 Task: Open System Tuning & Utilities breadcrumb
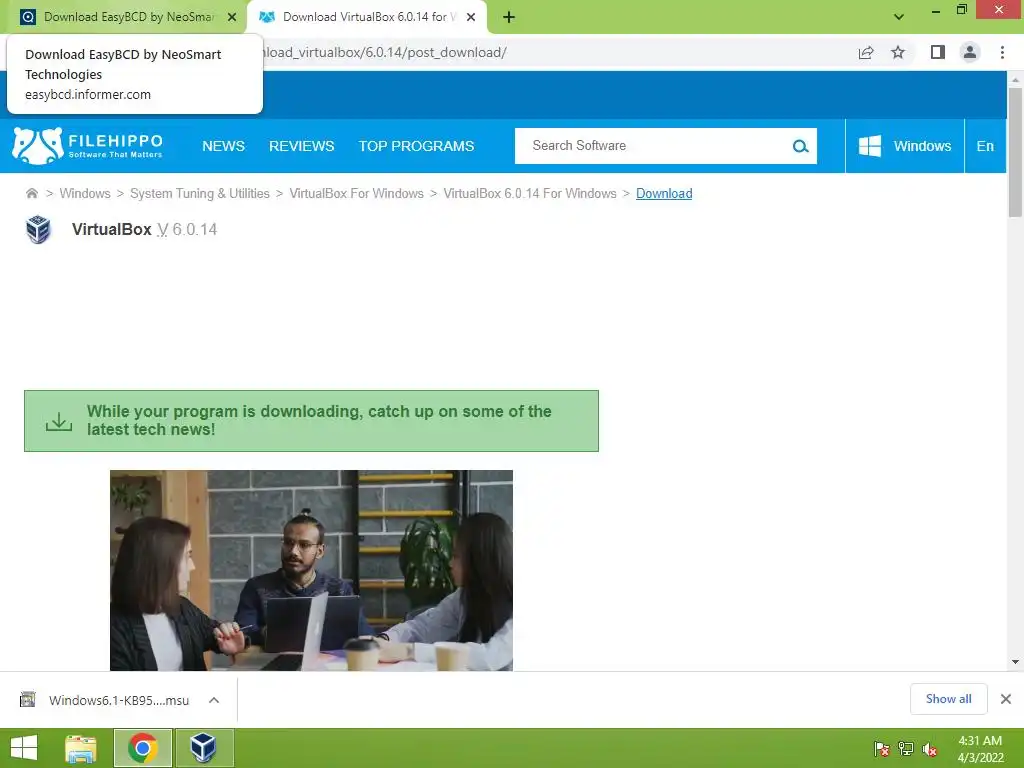tap(200, 193)
